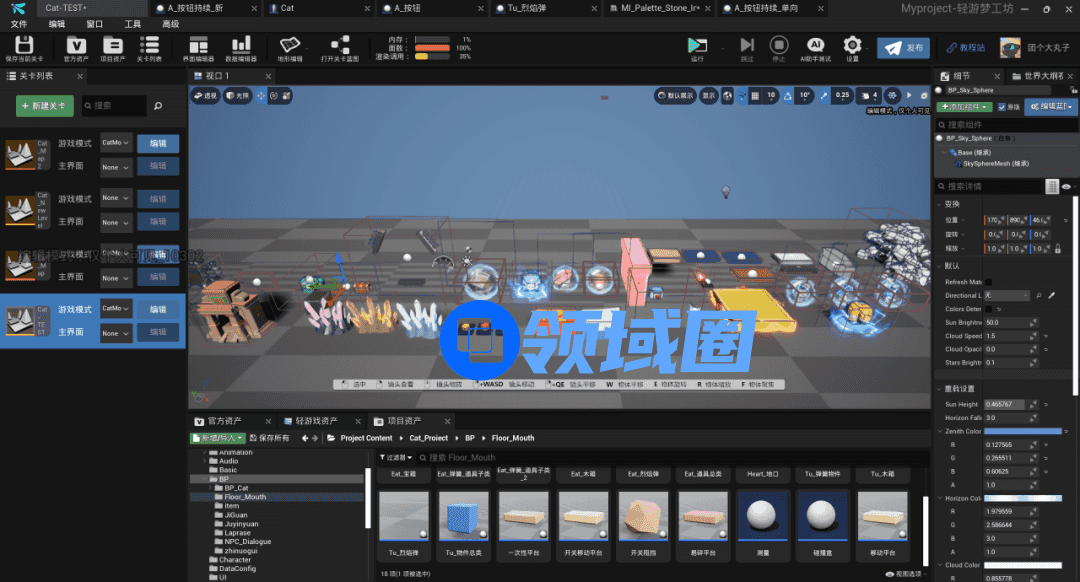This screenshot has height=582, width=1080.
Task: Enable the Colors Determined checkbox
Action: click(990, 309)
